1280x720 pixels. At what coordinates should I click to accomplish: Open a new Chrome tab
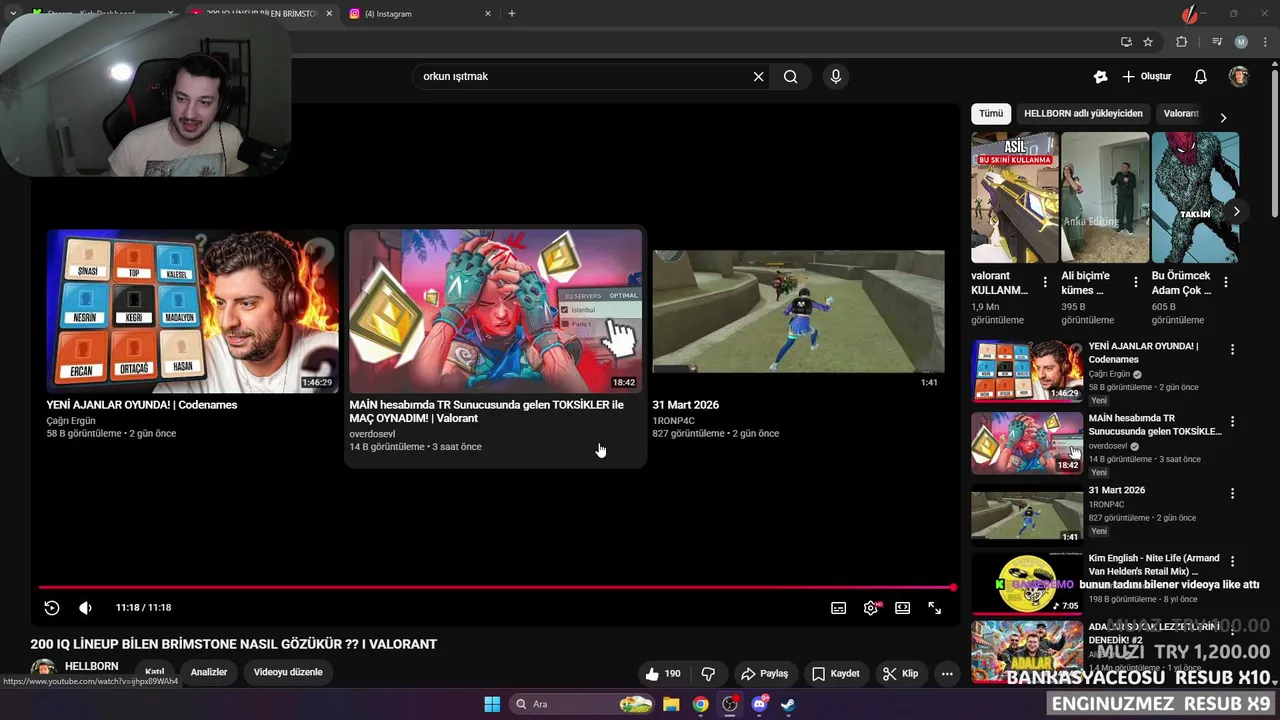tap(512, 14)
